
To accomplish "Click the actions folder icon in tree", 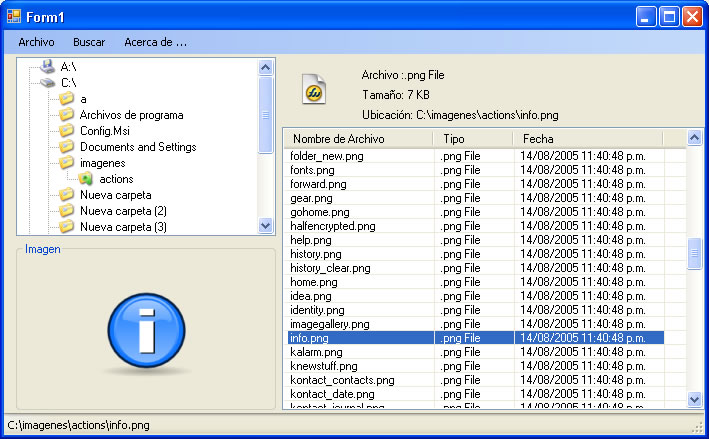I will (86, 179).
